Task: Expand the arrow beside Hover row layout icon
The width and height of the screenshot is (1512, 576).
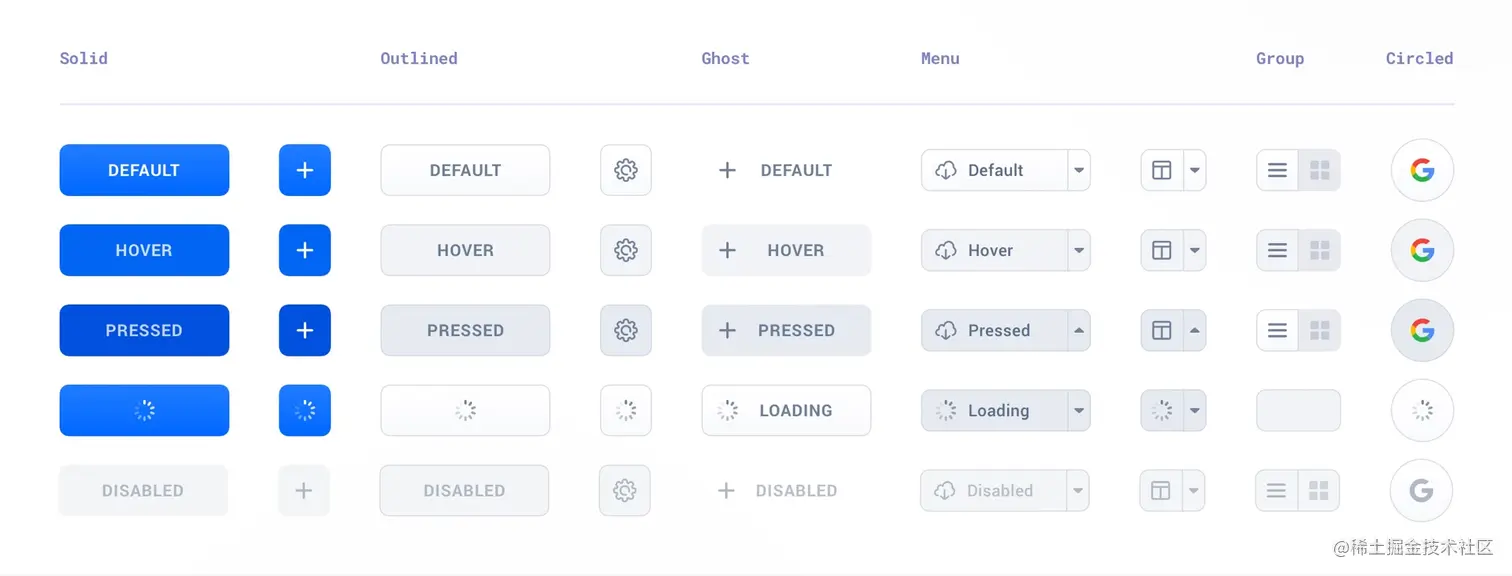Action: pyautogui.click(x=1195, y=250)
